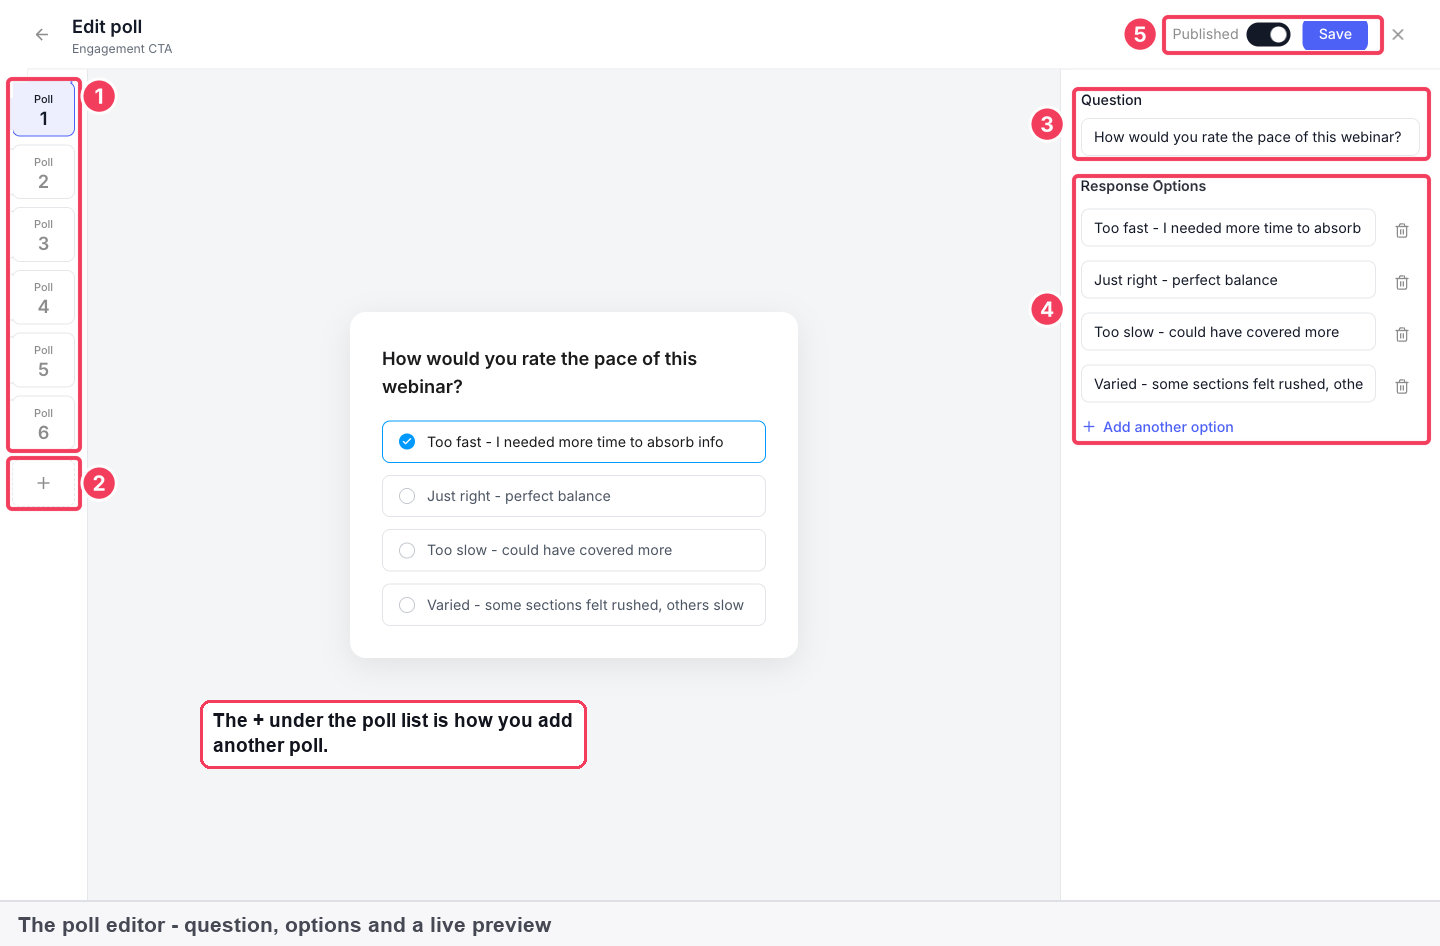Close the poll editor with the X icon

[x=1398, y=35]
